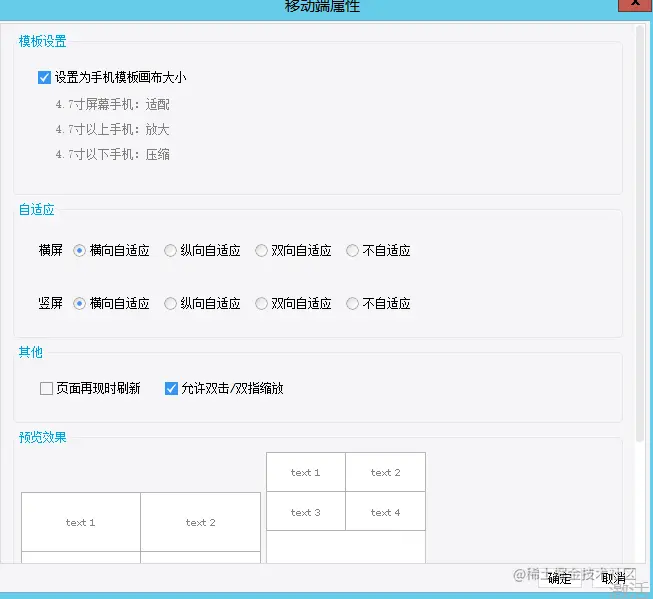Click text 1 cell in left preview
Screen dimensions: 653x599
[x=81, y=522]
